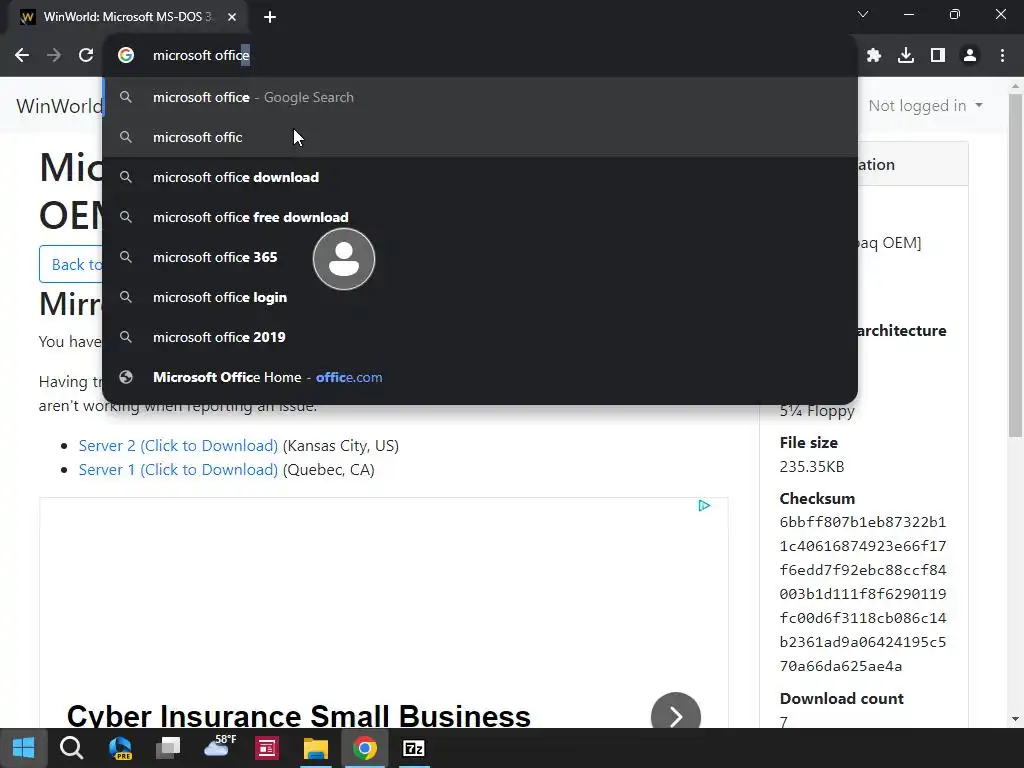
Task: Click the ad choices triangle icon
Action: (x=704, y=505)
